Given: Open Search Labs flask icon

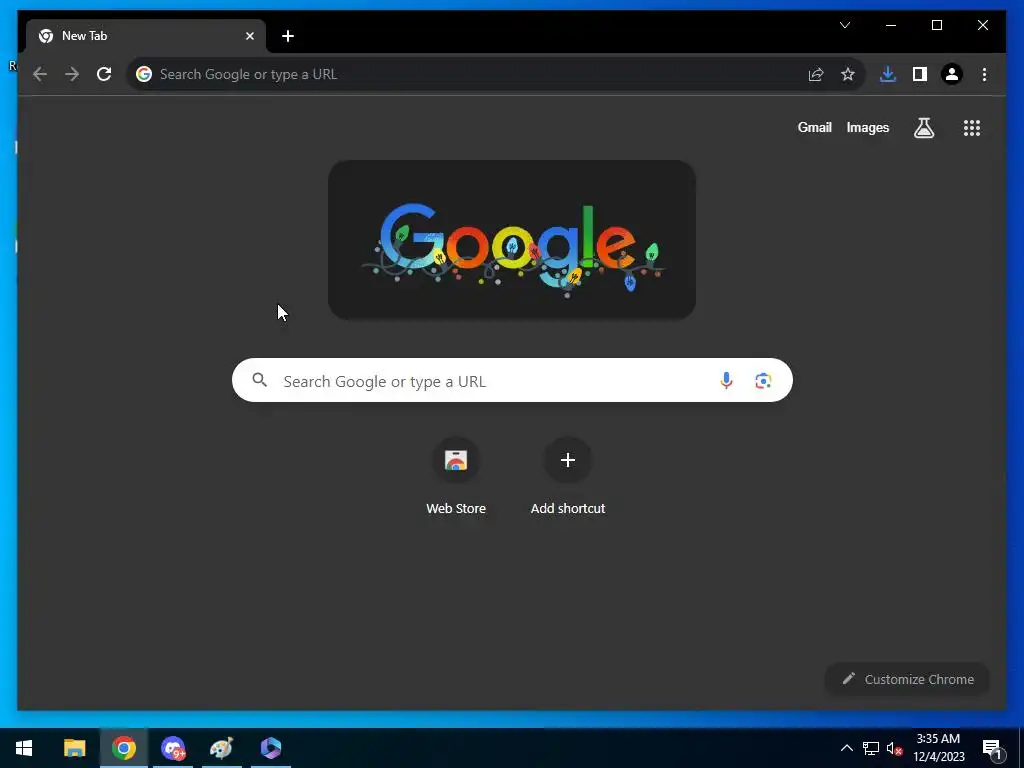Looking at the screenshot, I should point(923,128).
